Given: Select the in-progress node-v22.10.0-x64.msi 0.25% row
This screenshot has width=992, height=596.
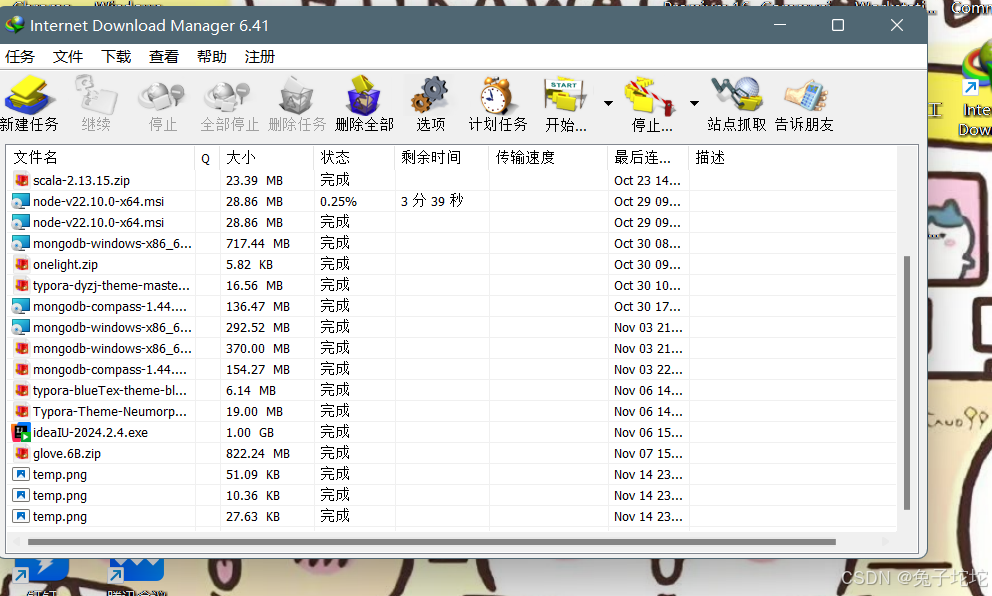Looking at the screenshot, I should (x=453, y=201).
